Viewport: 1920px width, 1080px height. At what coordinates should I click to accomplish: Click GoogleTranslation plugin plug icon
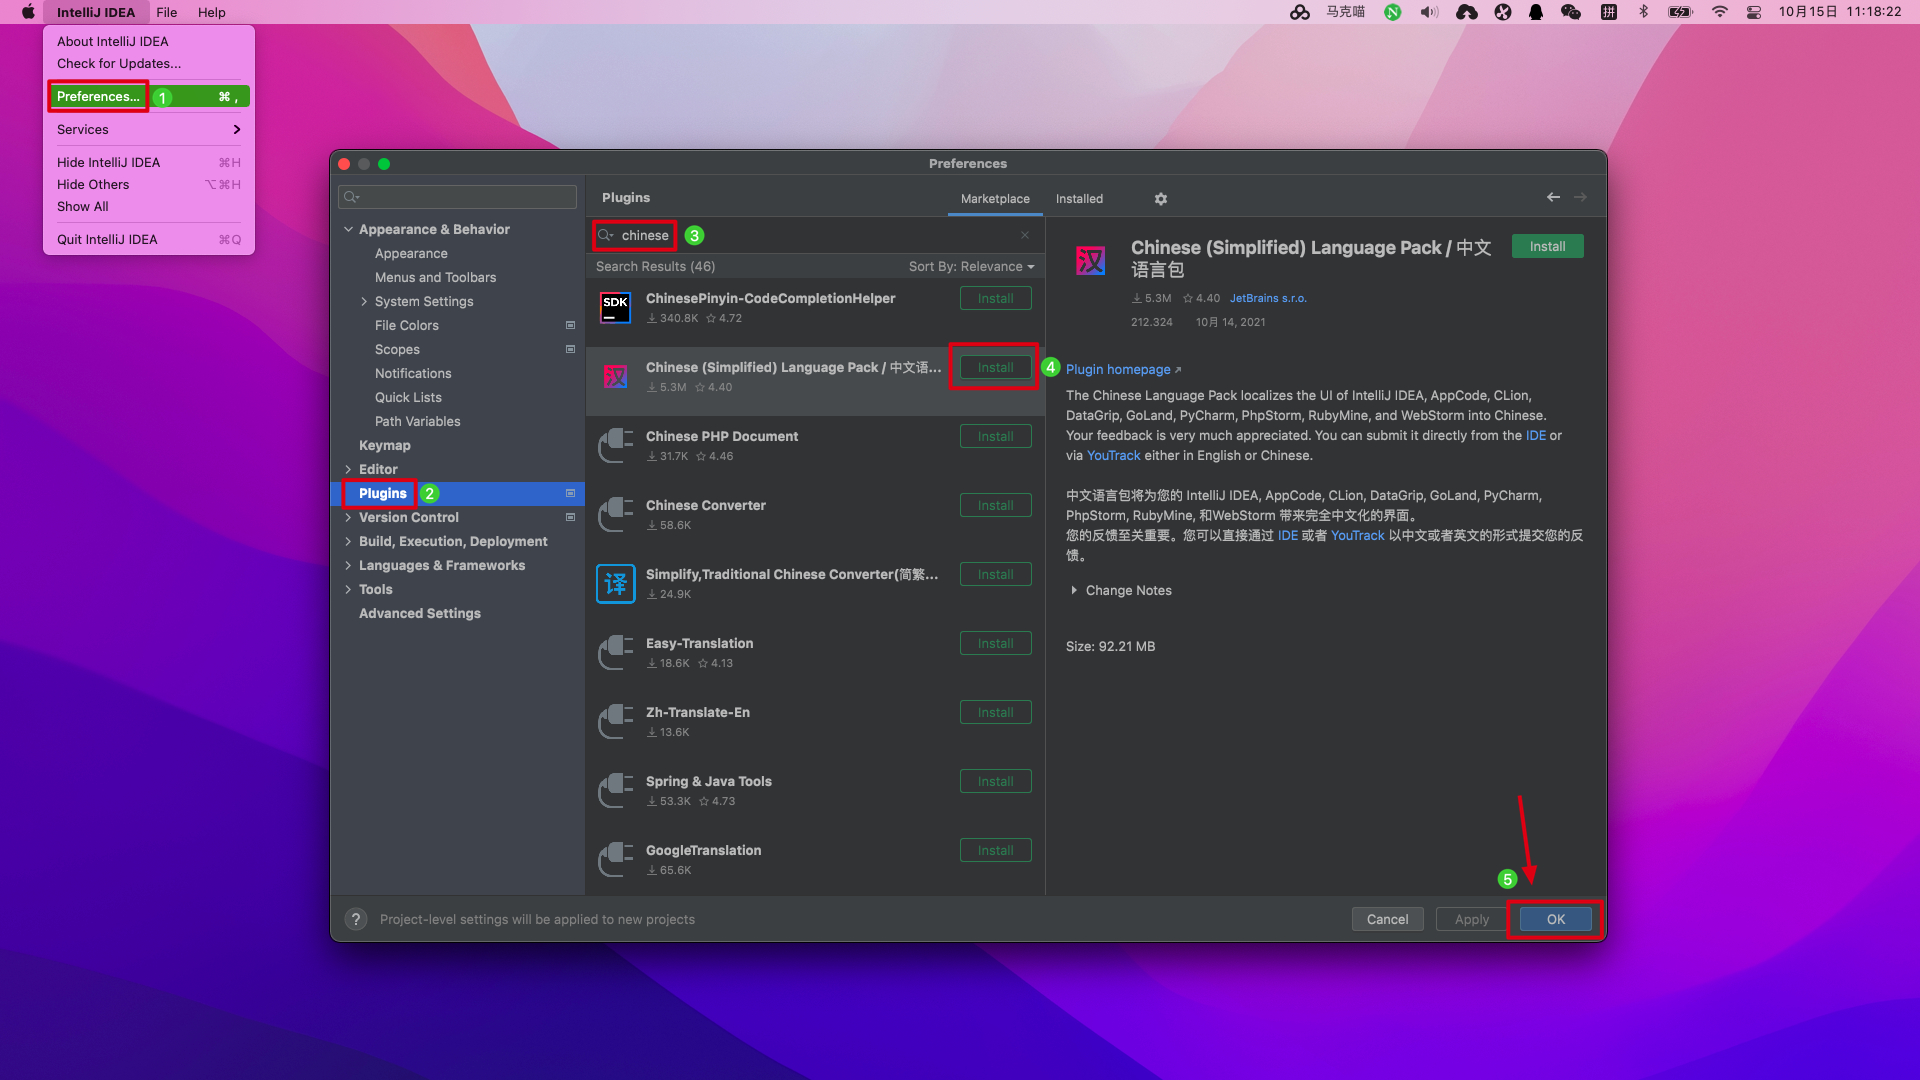pos(615,860)
